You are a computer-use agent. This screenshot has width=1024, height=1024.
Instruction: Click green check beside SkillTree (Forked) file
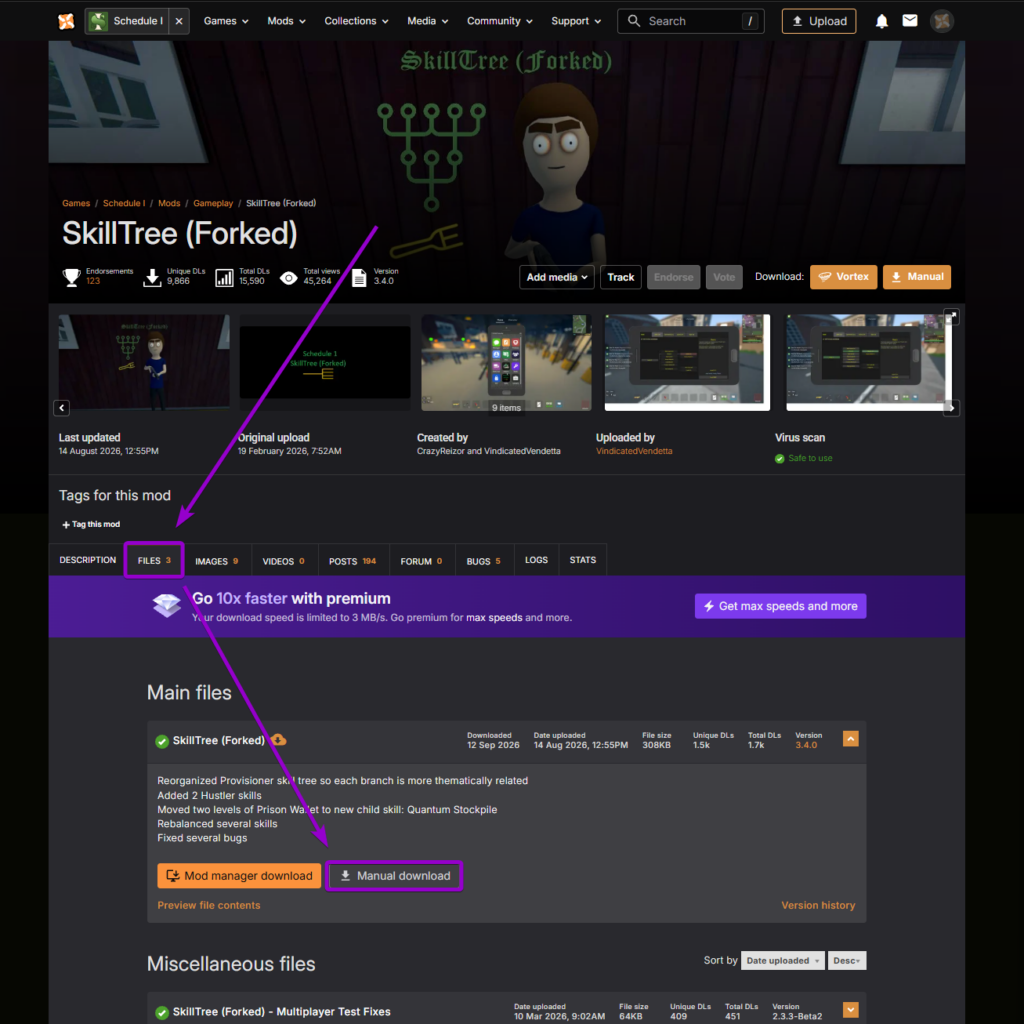[162, 741]
